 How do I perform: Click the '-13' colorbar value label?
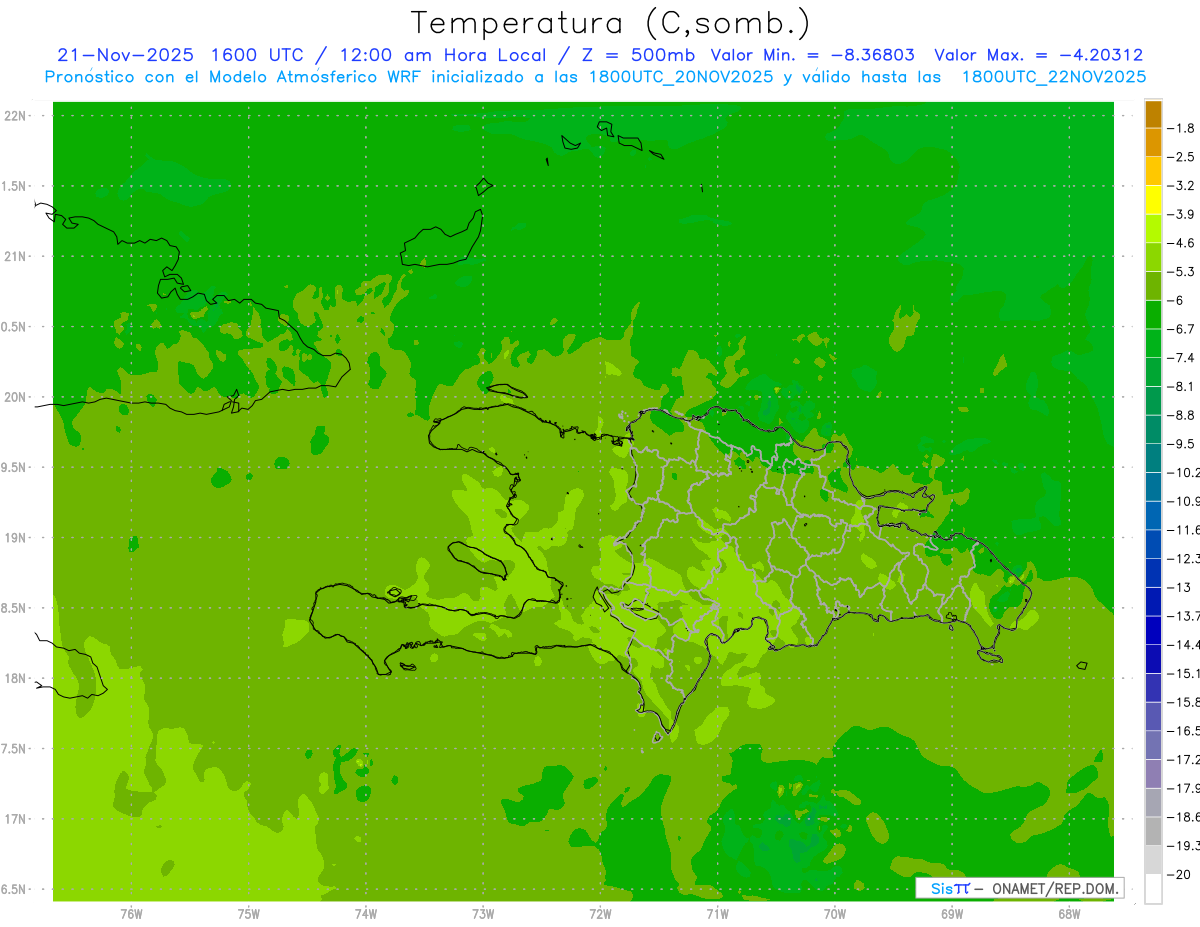coord(1179,587)
